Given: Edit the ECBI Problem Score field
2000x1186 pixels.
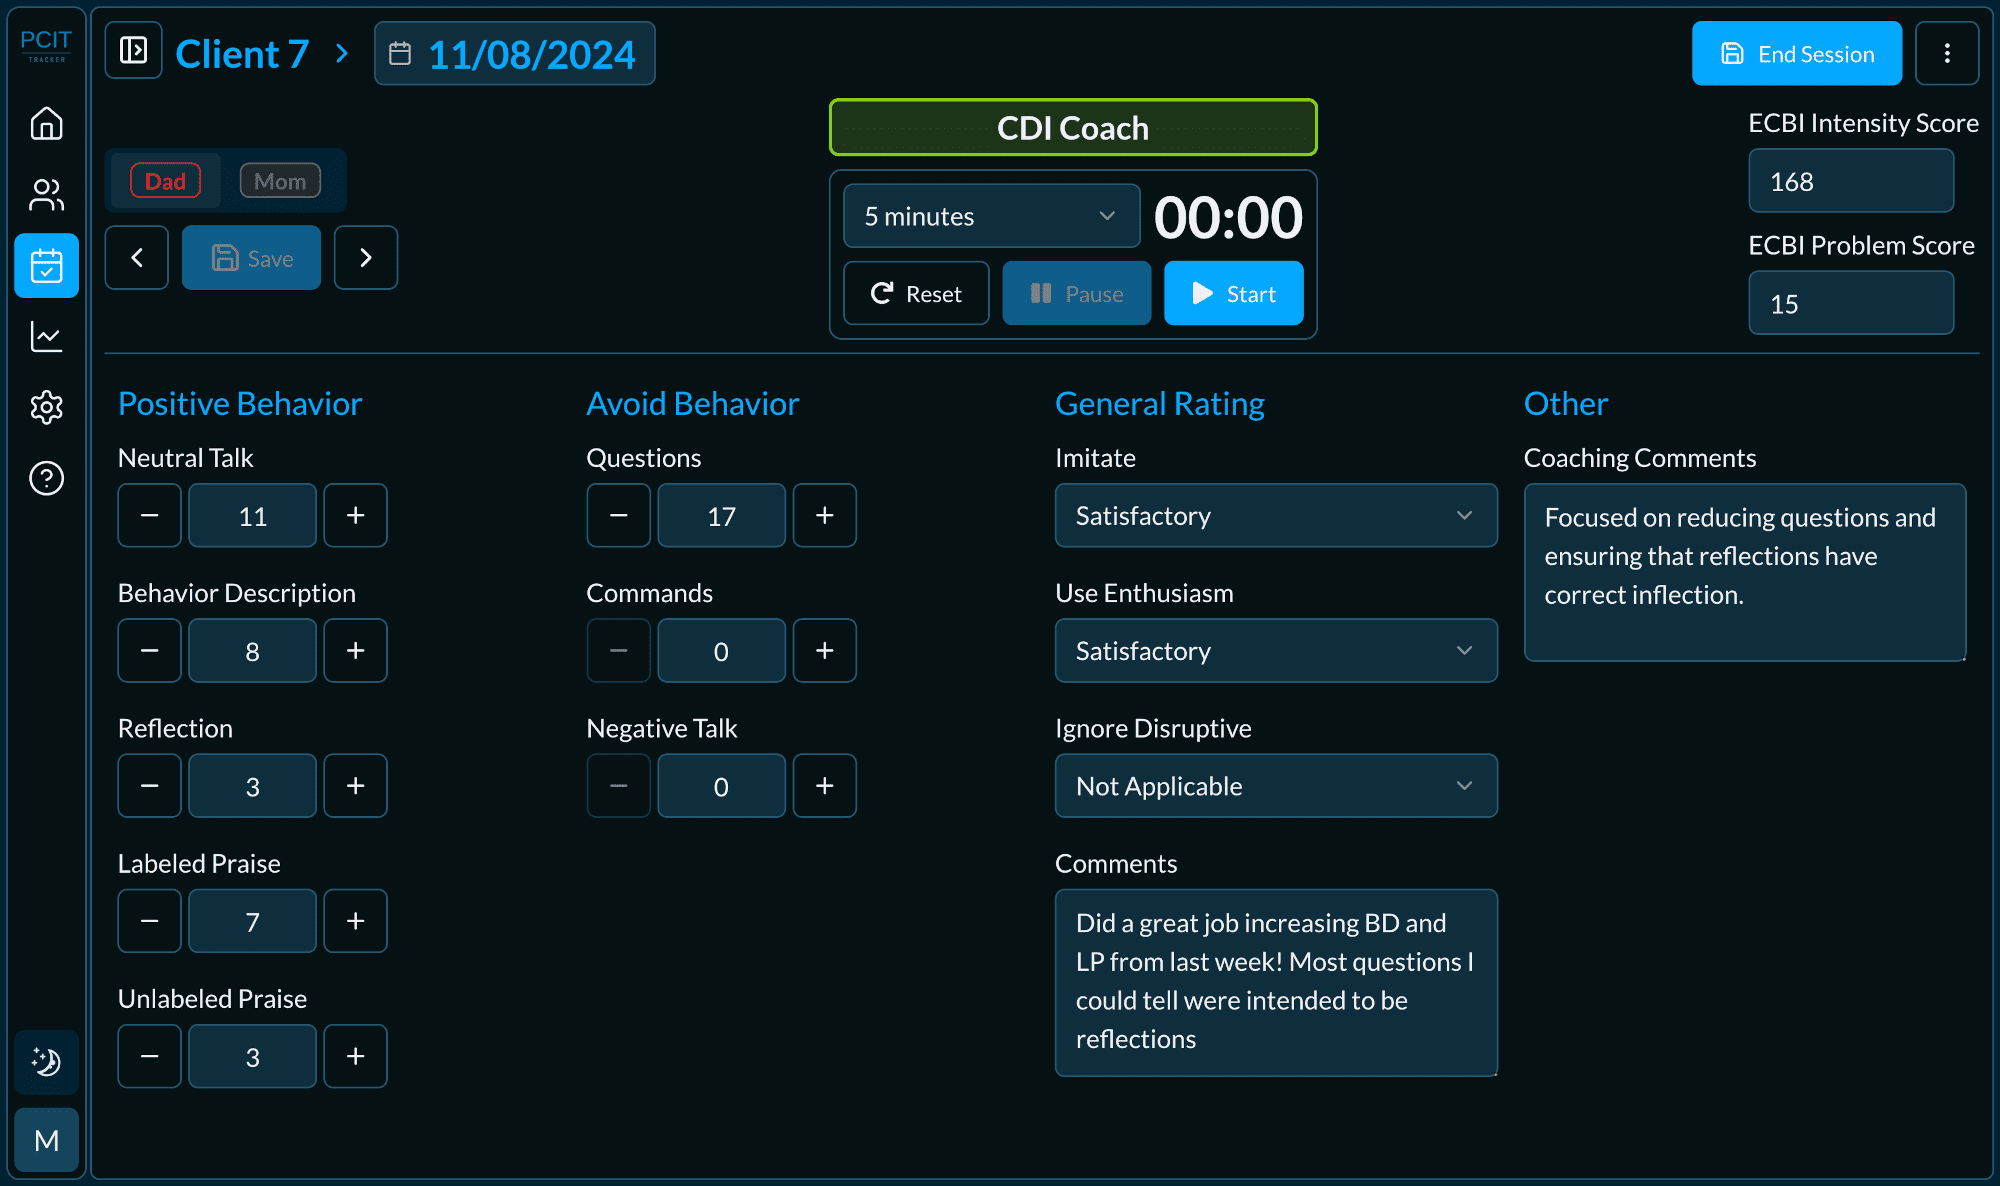Looking at the screenshot, I should 1851,303.
